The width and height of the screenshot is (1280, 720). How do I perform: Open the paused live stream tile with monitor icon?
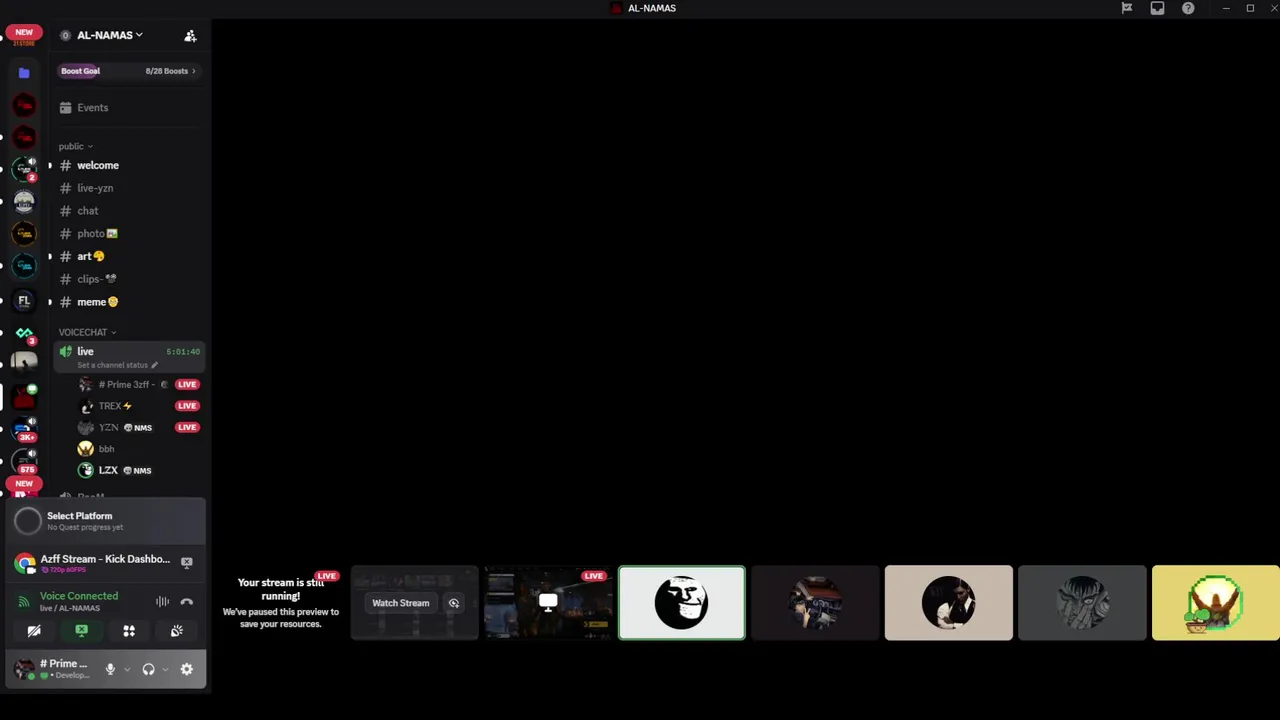coord(548,603)
